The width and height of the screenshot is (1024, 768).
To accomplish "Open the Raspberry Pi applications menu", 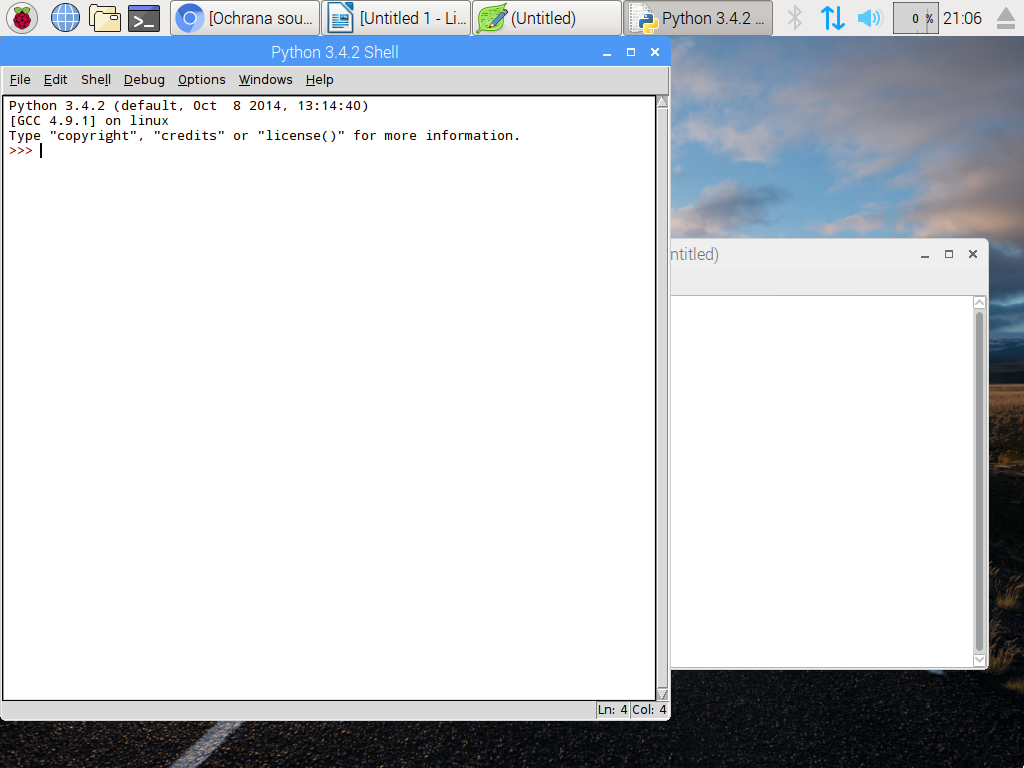I will coord(21,17).
